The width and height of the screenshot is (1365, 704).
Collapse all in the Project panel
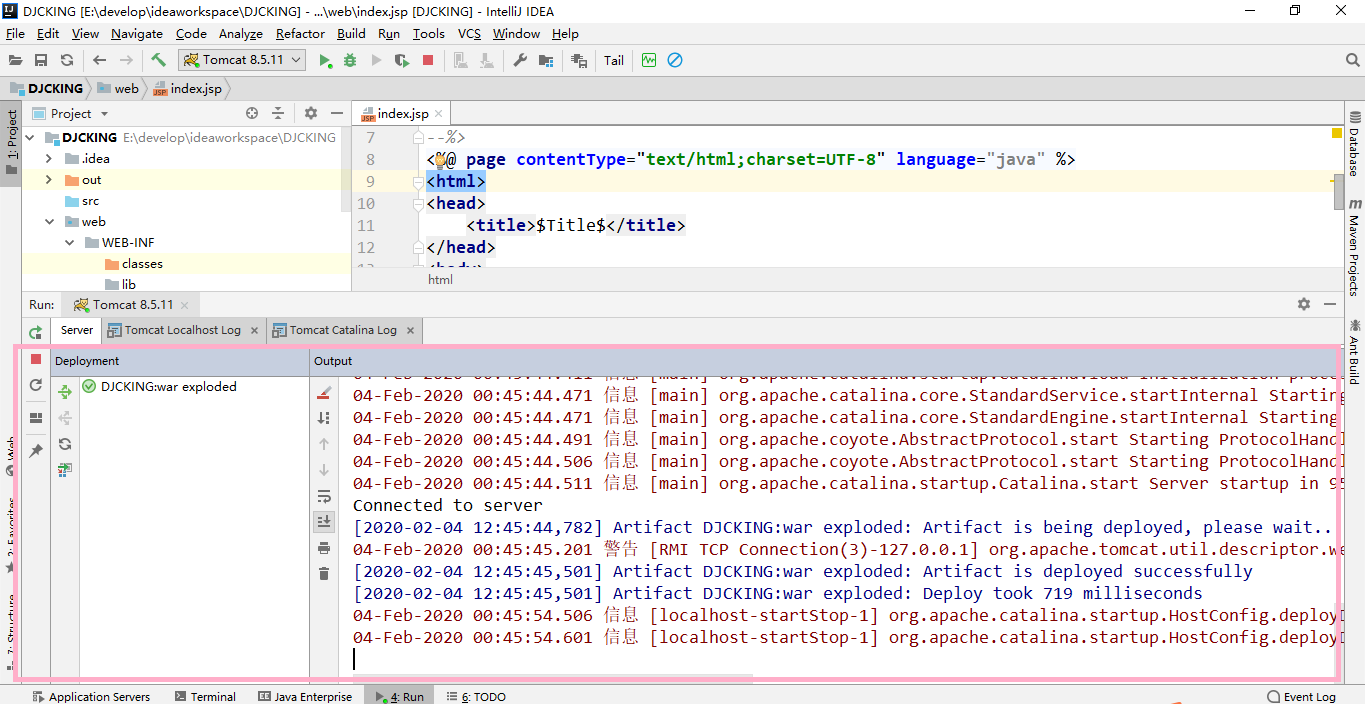pyautogui.click(x=278, y=114)
